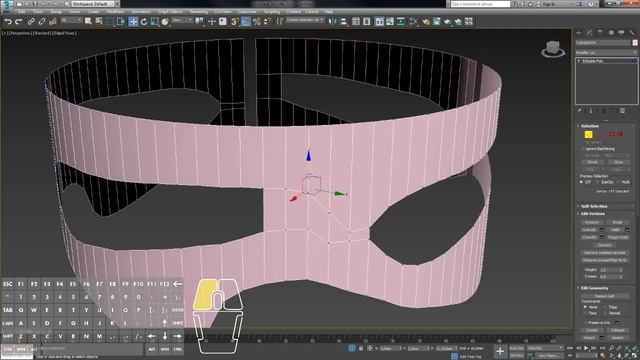Open the reference coordinate system dropdown

tap(182, 20)
